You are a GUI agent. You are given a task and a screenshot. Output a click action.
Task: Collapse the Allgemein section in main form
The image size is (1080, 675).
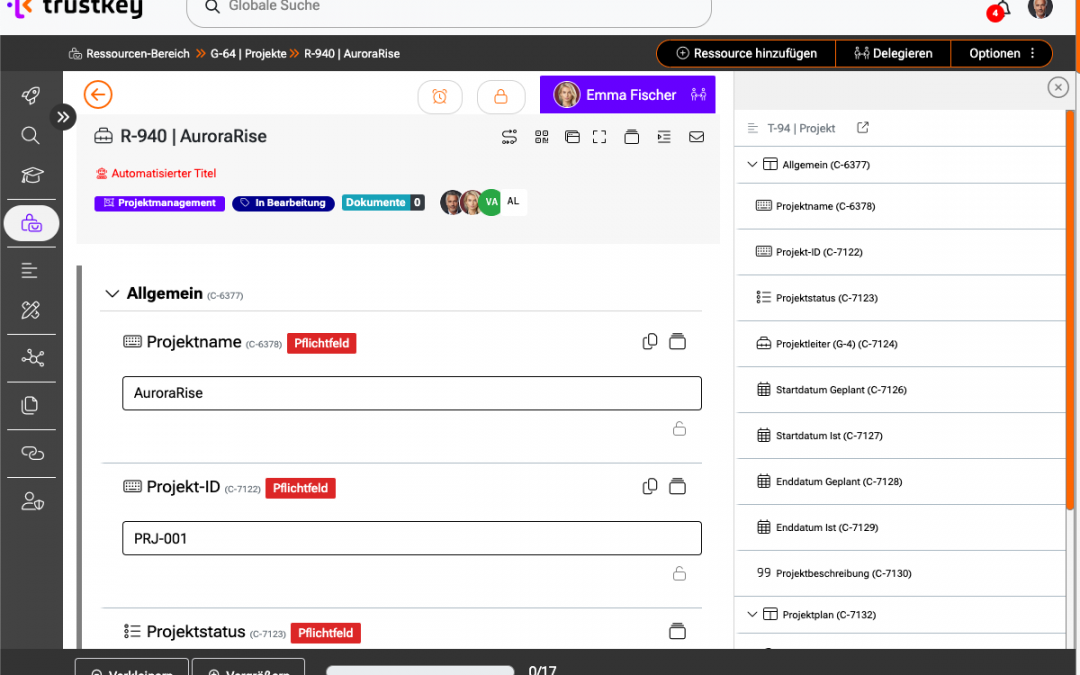(x=112, y=294)
